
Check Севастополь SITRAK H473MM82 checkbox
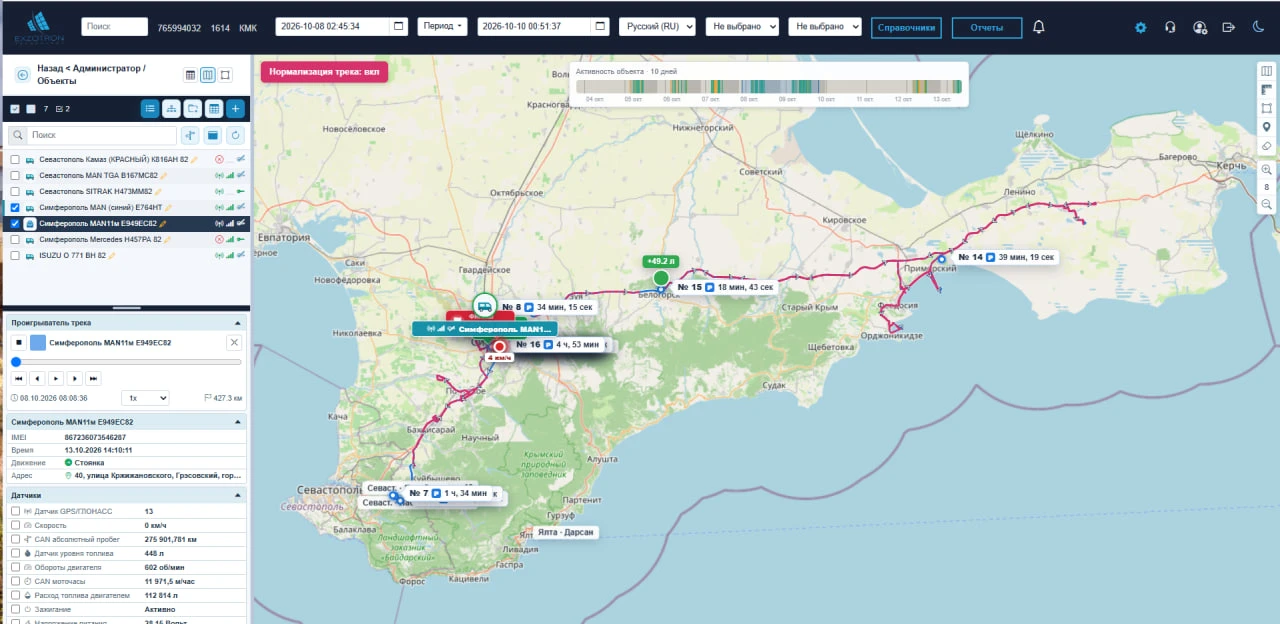[x=15, y=191]
